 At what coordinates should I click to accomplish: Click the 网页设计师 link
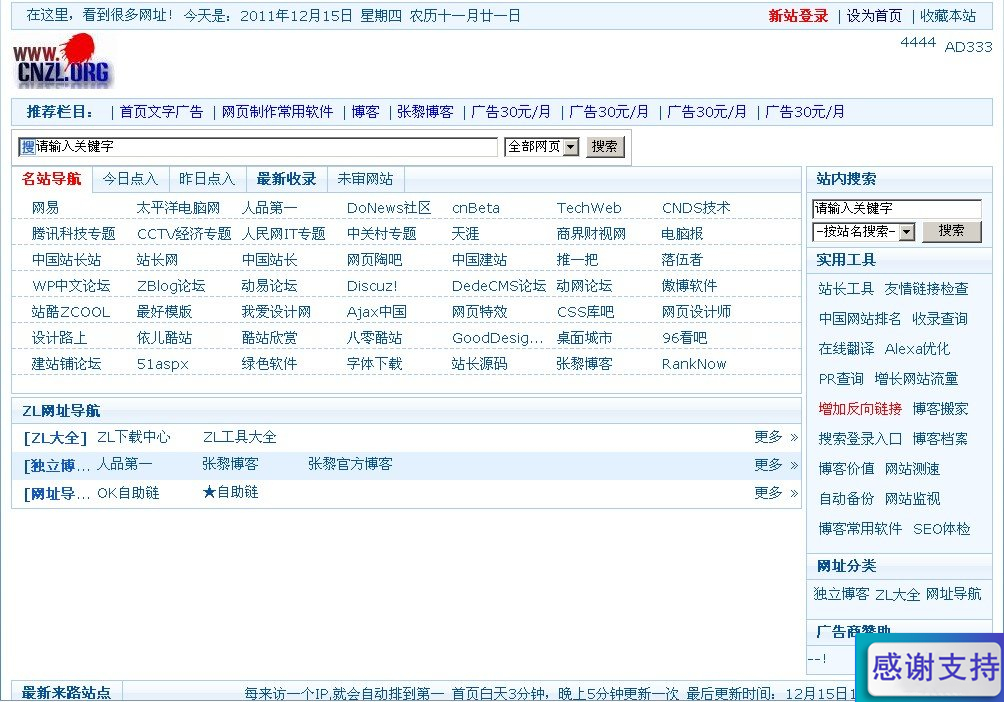(696, 312)
